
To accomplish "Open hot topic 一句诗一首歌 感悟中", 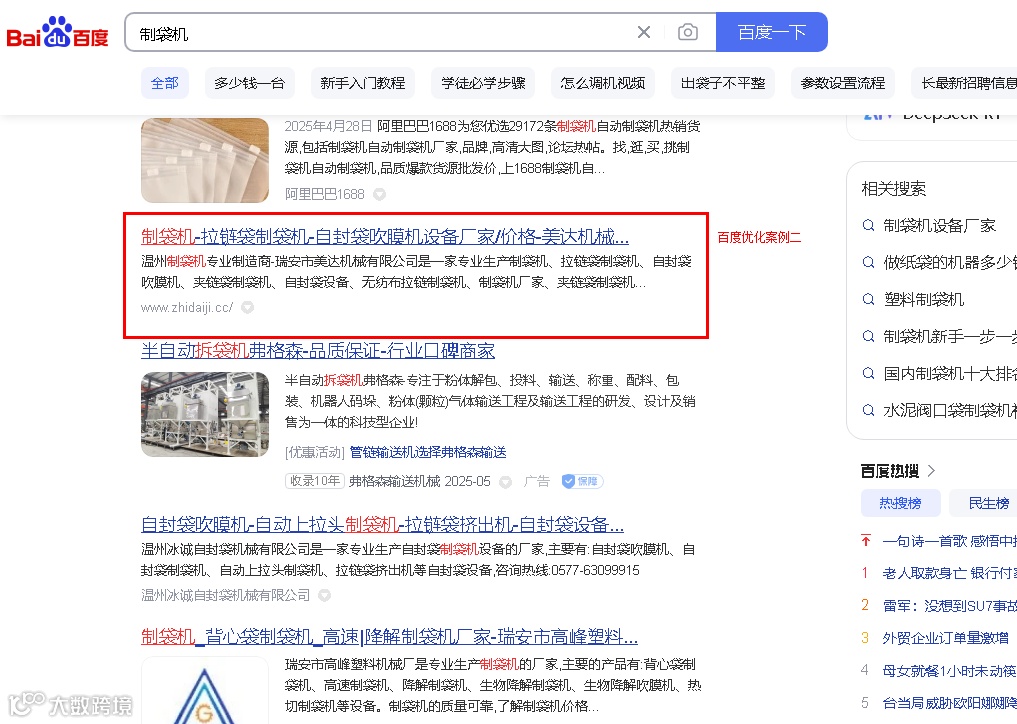I will click(x=950, y=541).
